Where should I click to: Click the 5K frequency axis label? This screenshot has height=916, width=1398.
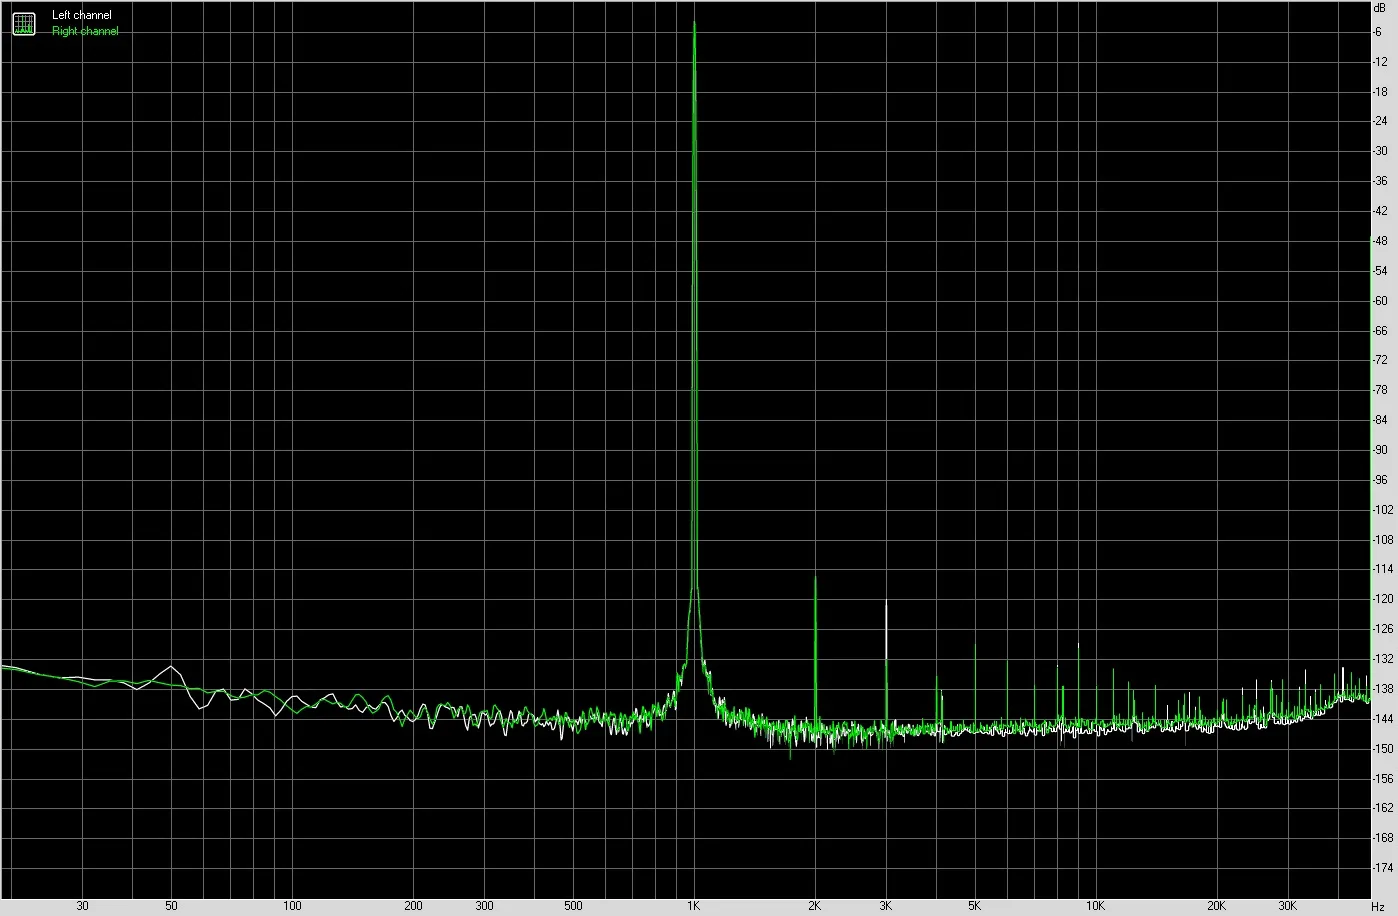(x=975, y=906)
